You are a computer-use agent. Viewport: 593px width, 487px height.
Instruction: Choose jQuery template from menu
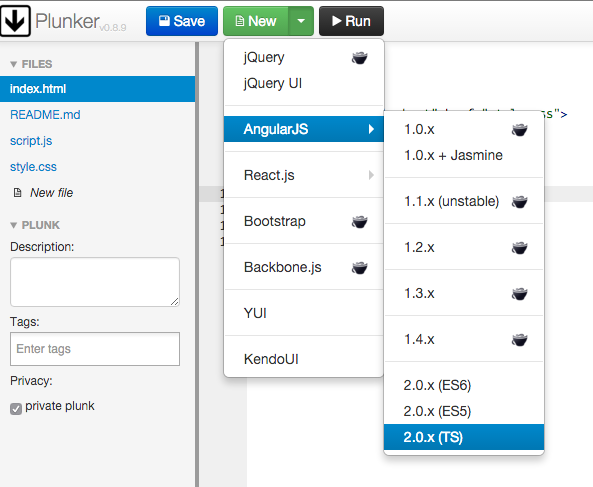[x=304, y=57]
